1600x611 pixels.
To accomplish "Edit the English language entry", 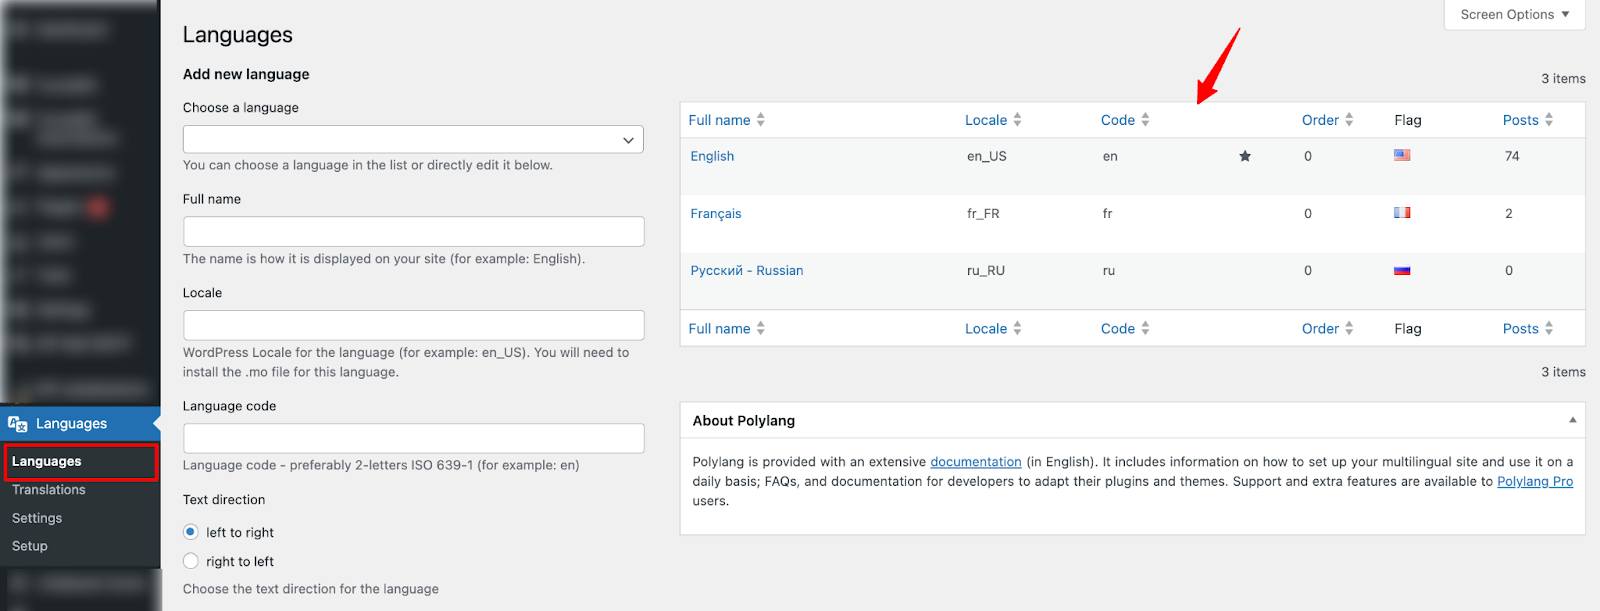I will [712, 156].
